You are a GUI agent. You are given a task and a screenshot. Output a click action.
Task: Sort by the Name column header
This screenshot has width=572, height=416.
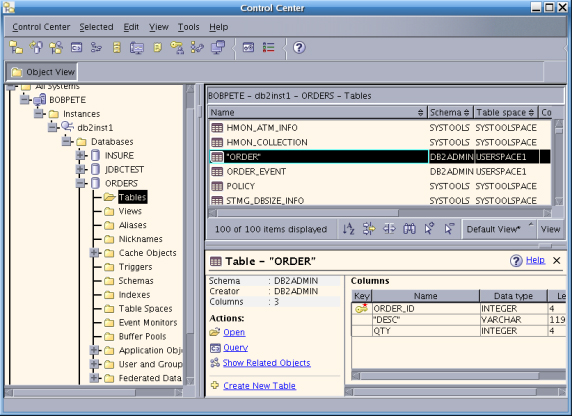pyautogui.click(x=317, y=112)
